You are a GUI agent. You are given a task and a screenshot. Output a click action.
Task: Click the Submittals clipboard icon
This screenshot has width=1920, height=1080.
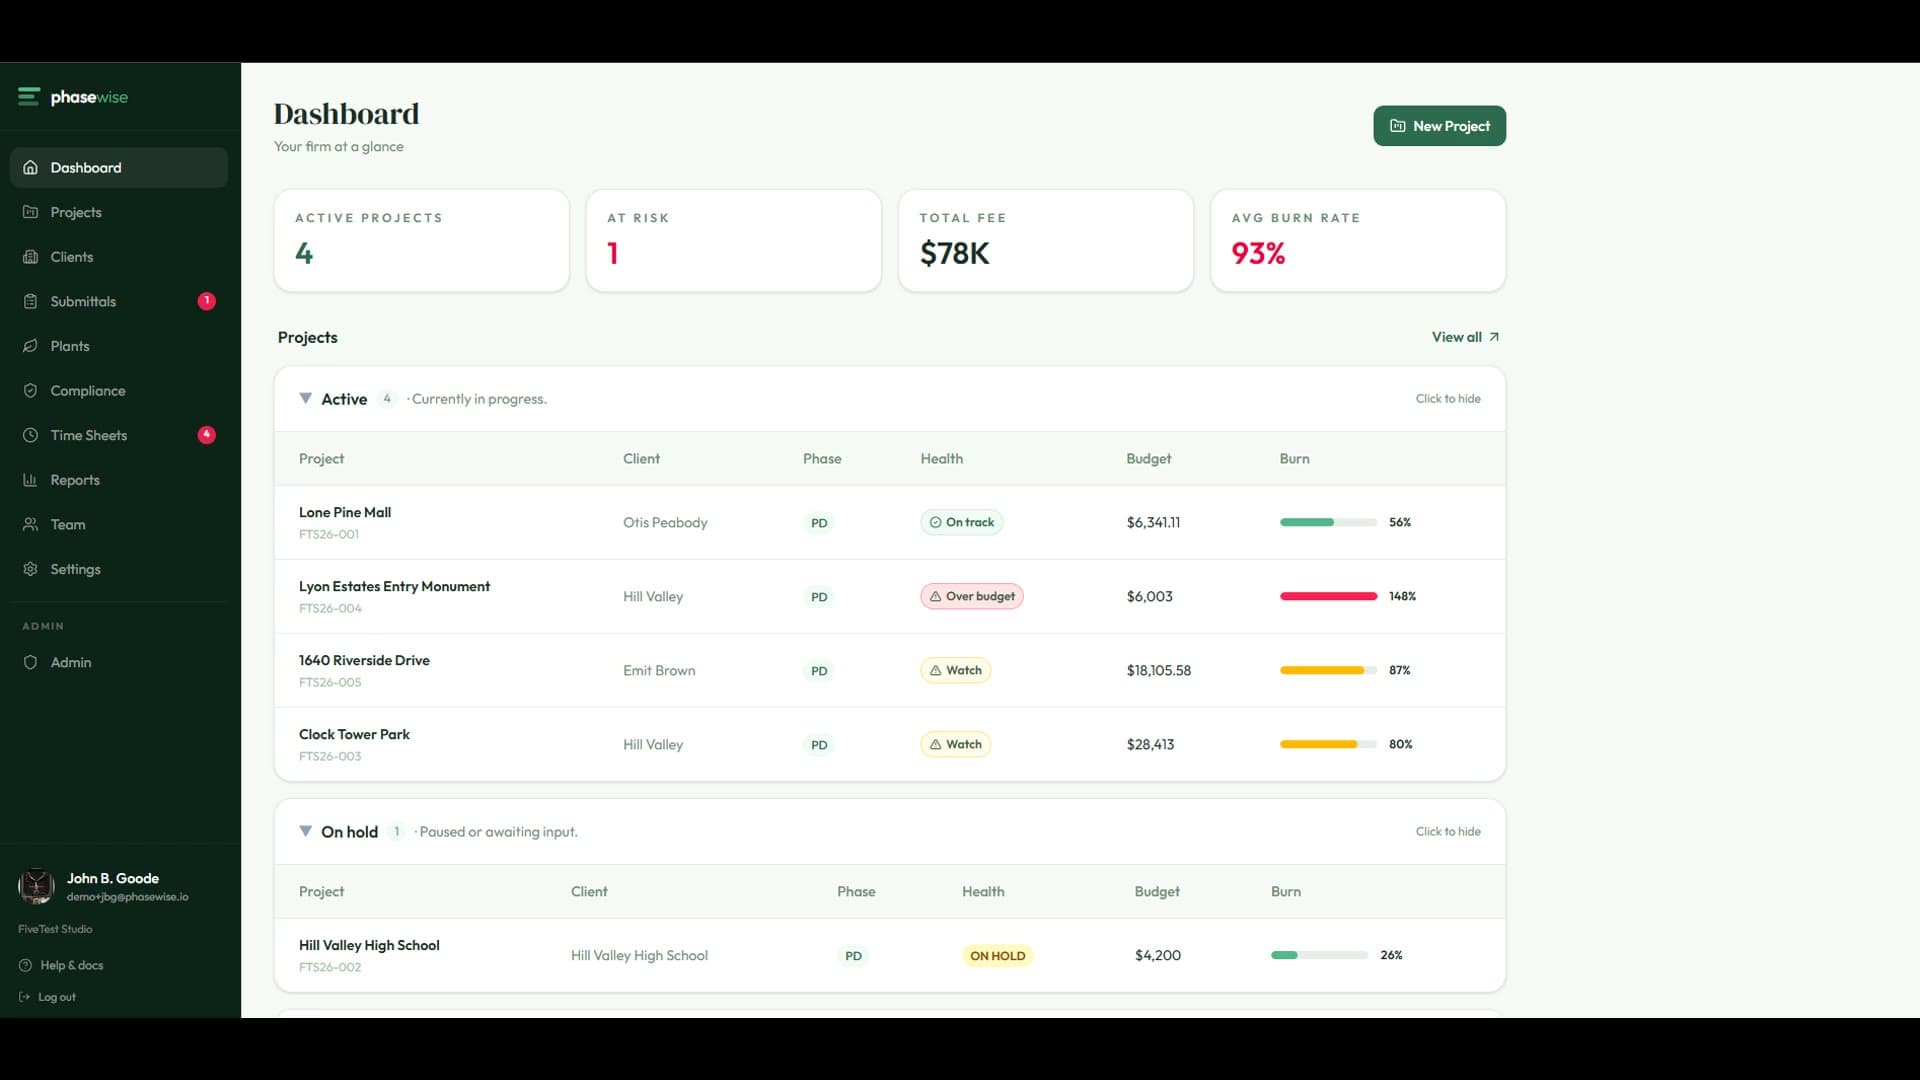tap(30, 301)
